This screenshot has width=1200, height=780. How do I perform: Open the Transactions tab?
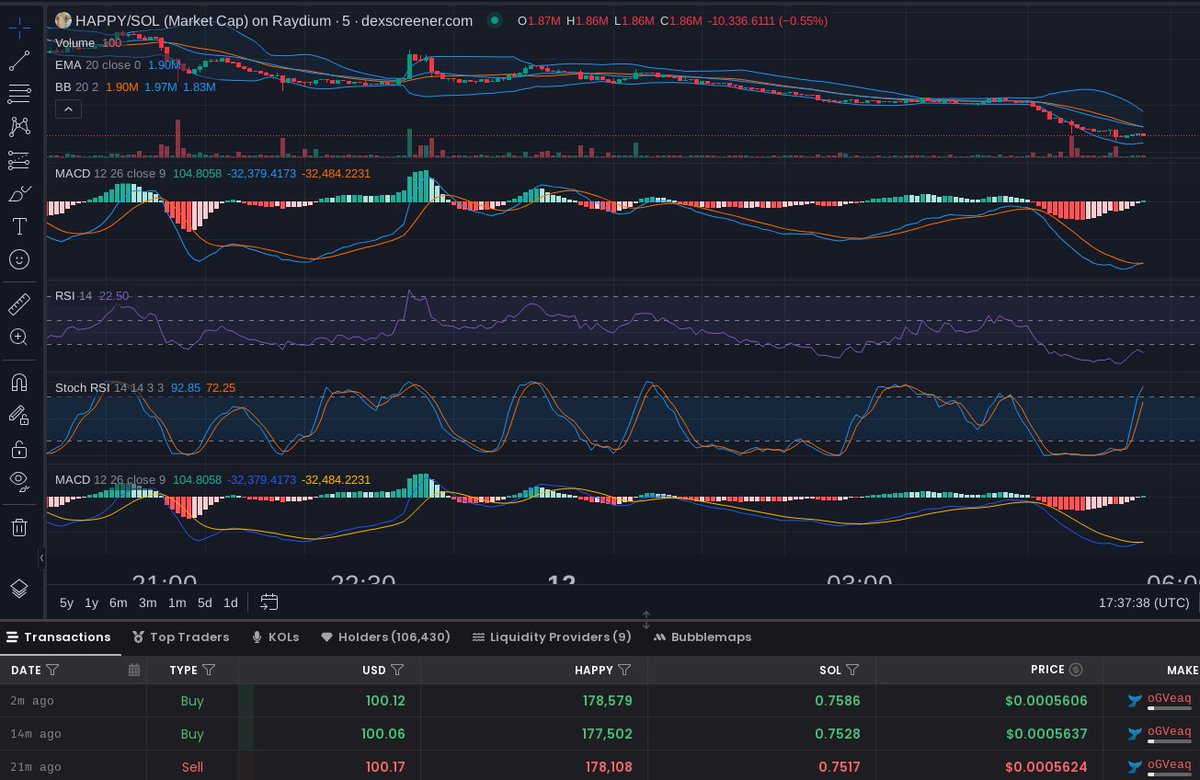click(x=59, y=637)
